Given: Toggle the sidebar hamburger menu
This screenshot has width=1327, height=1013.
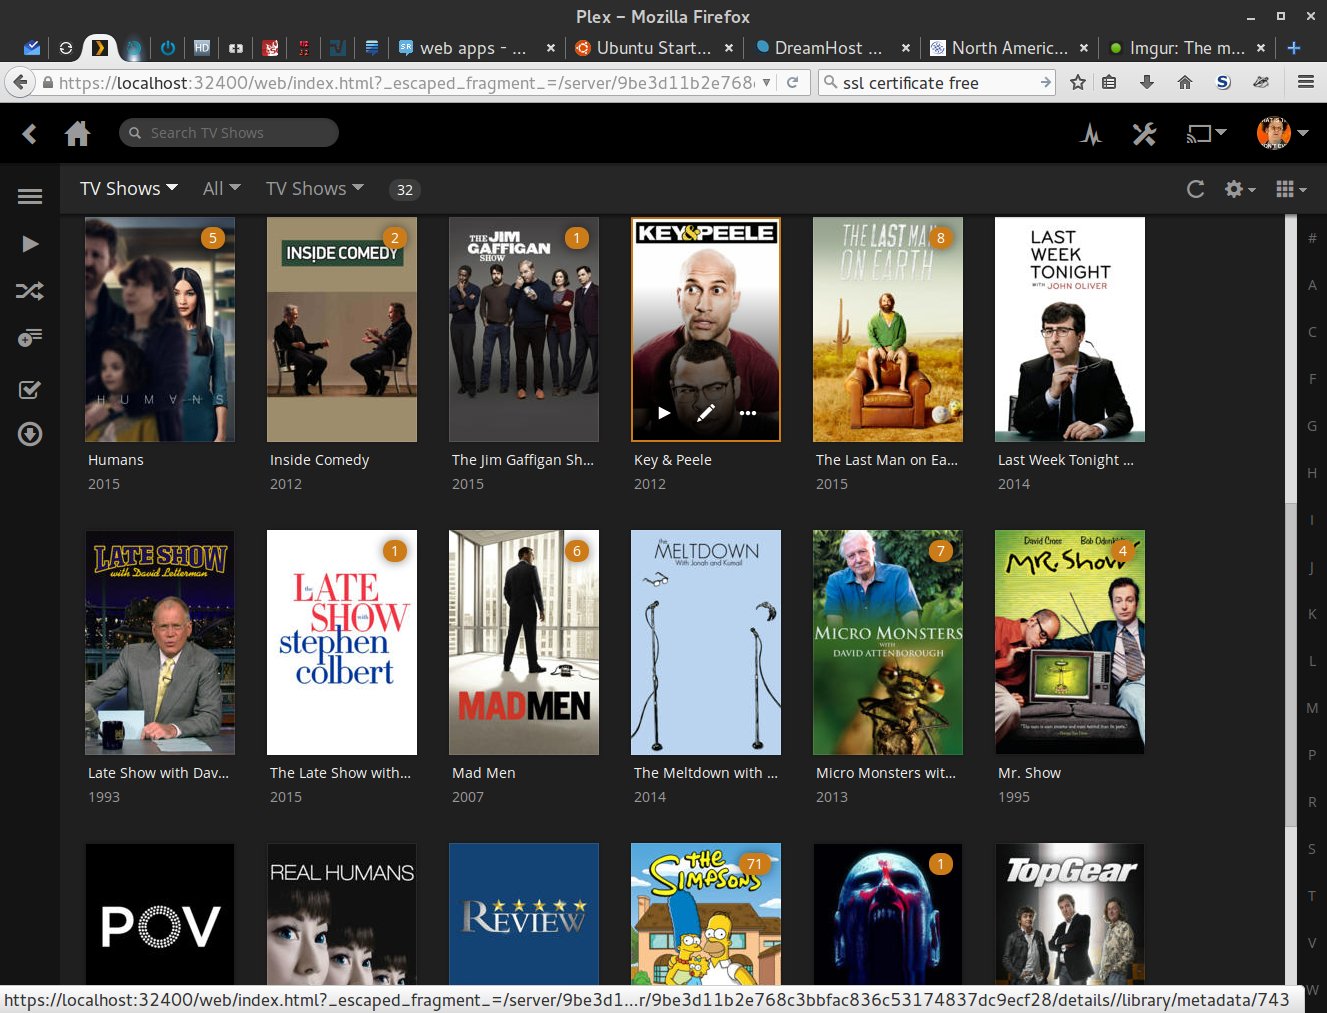Looking at the screenshot, I should 30,196.
